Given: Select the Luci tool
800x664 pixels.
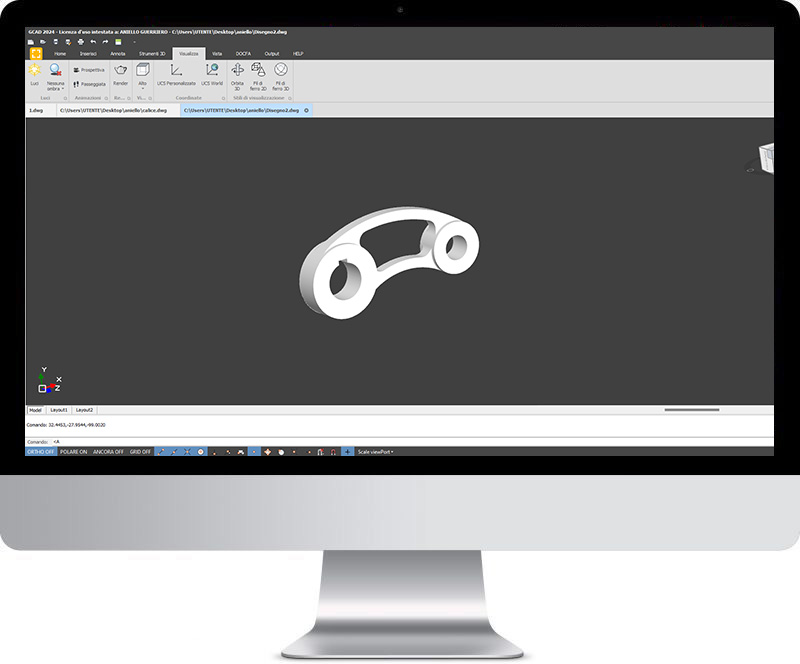Looking at the screenshot, I should 34,73.
